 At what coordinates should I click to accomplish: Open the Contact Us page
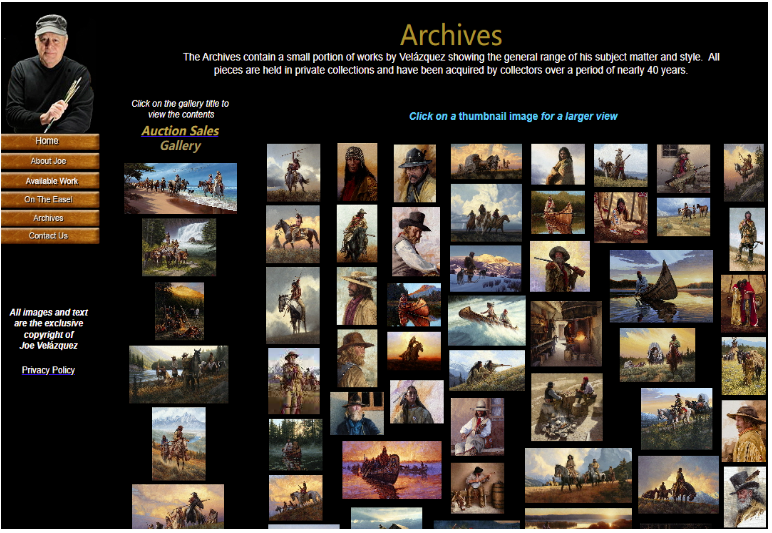pos(49,236)
